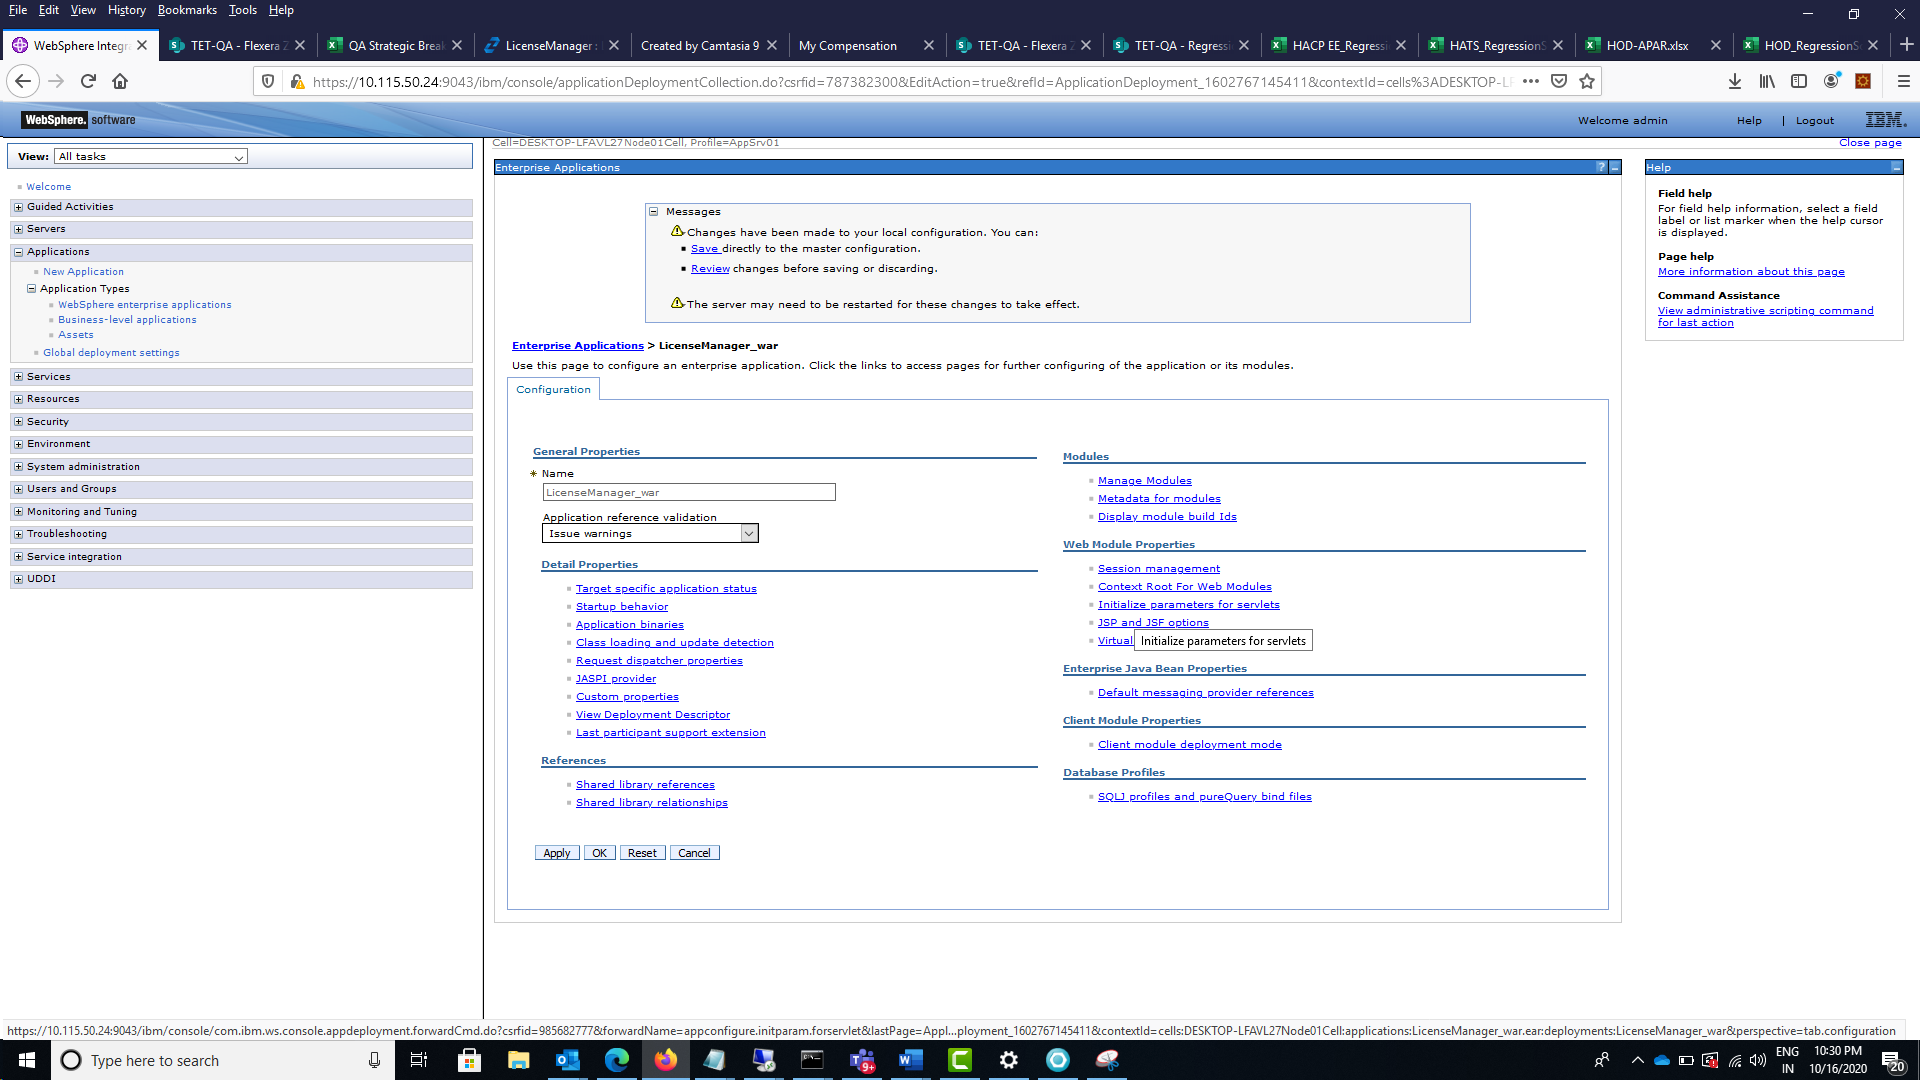Viewport: 1920px width, 1080px height.
Task: Open the Session management link
Action: 1158,569
